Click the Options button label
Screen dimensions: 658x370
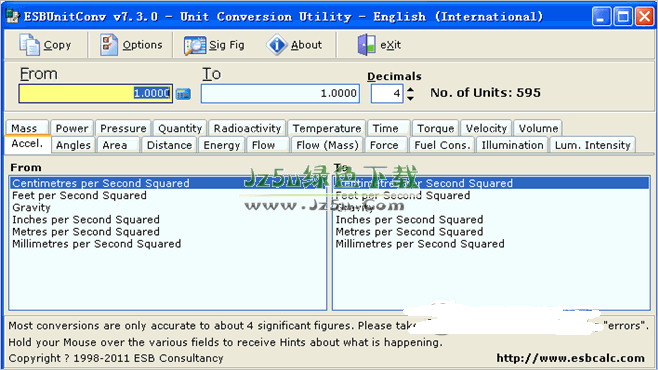[x=142, y=45]
